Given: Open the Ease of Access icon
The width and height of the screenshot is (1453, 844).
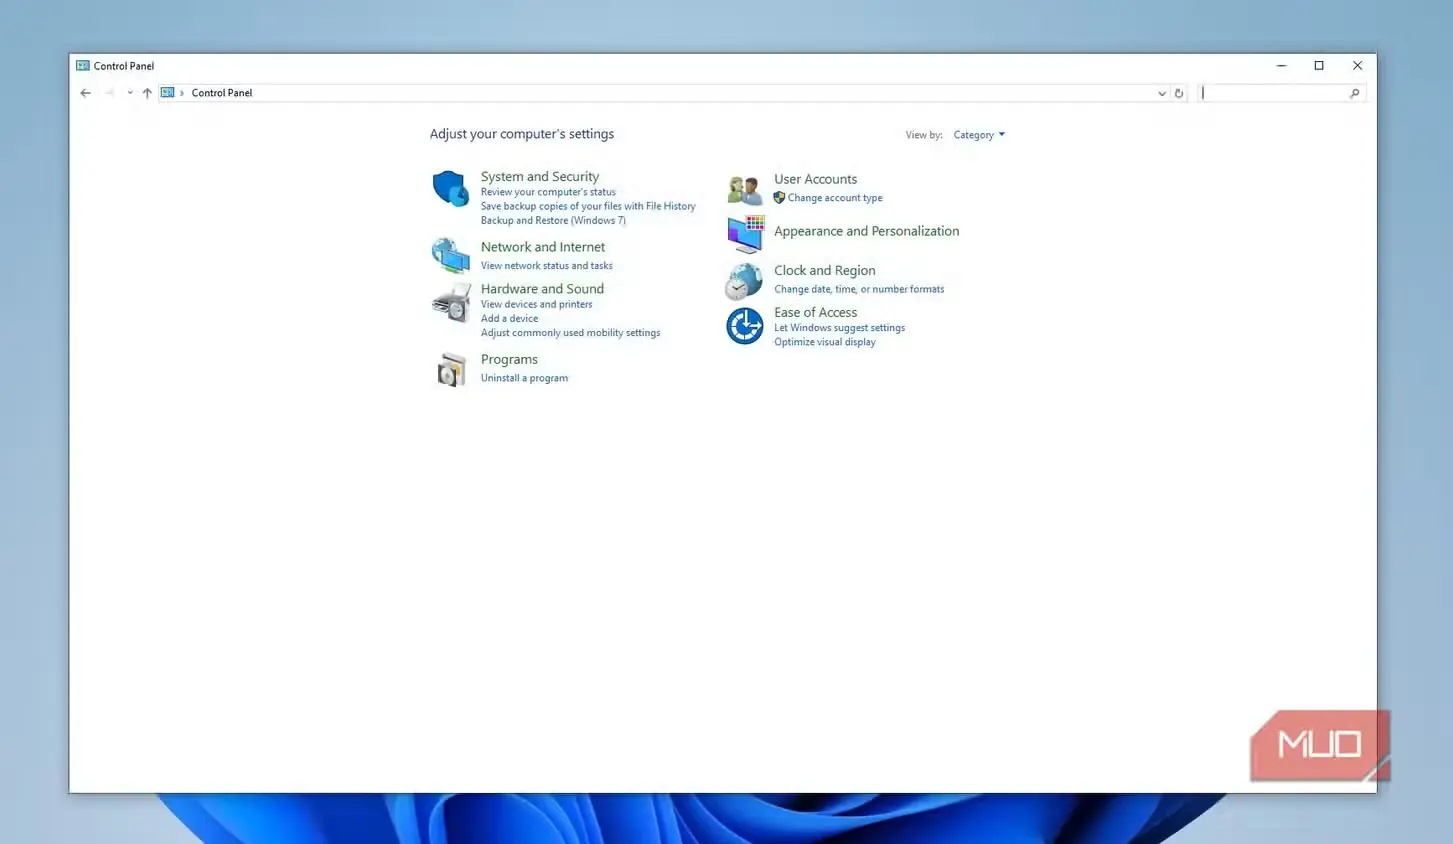Looking at the screenshot, I should (x=744, y=326).
